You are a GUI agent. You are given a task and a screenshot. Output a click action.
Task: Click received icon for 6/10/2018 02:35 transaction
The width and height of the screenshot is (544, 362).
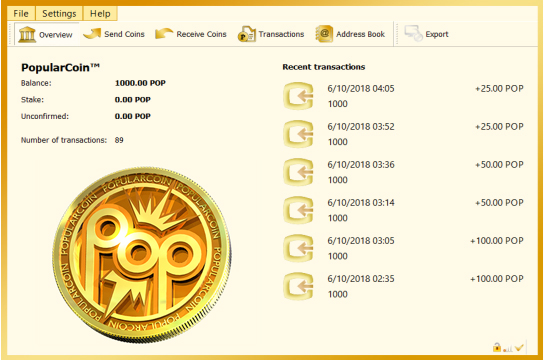point(298,286)
